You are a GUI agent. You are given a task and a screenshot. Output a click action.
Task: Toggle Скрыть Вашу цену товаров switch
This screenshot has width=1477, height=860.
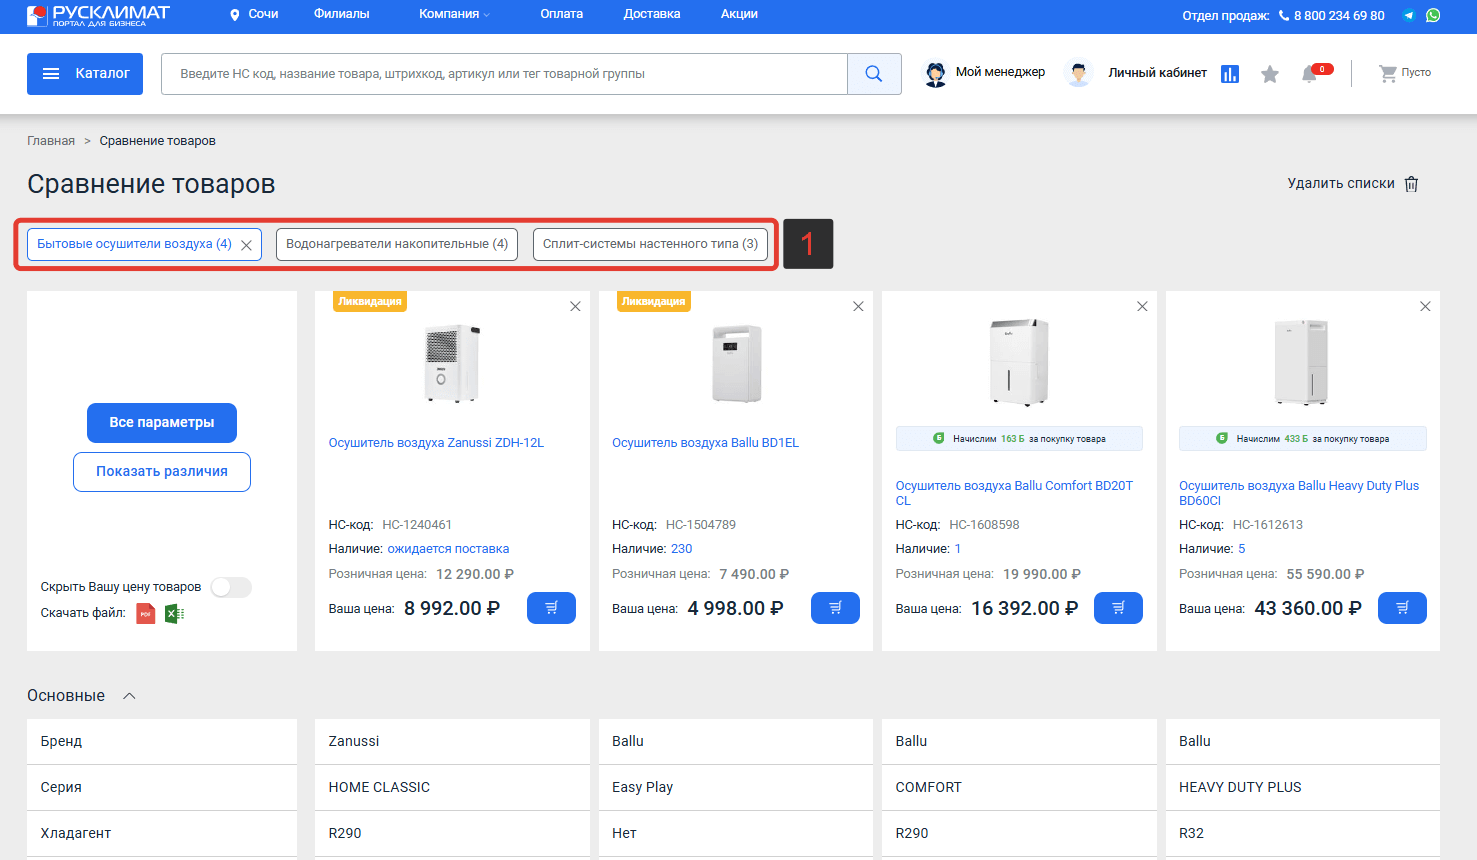coord(231,587)
